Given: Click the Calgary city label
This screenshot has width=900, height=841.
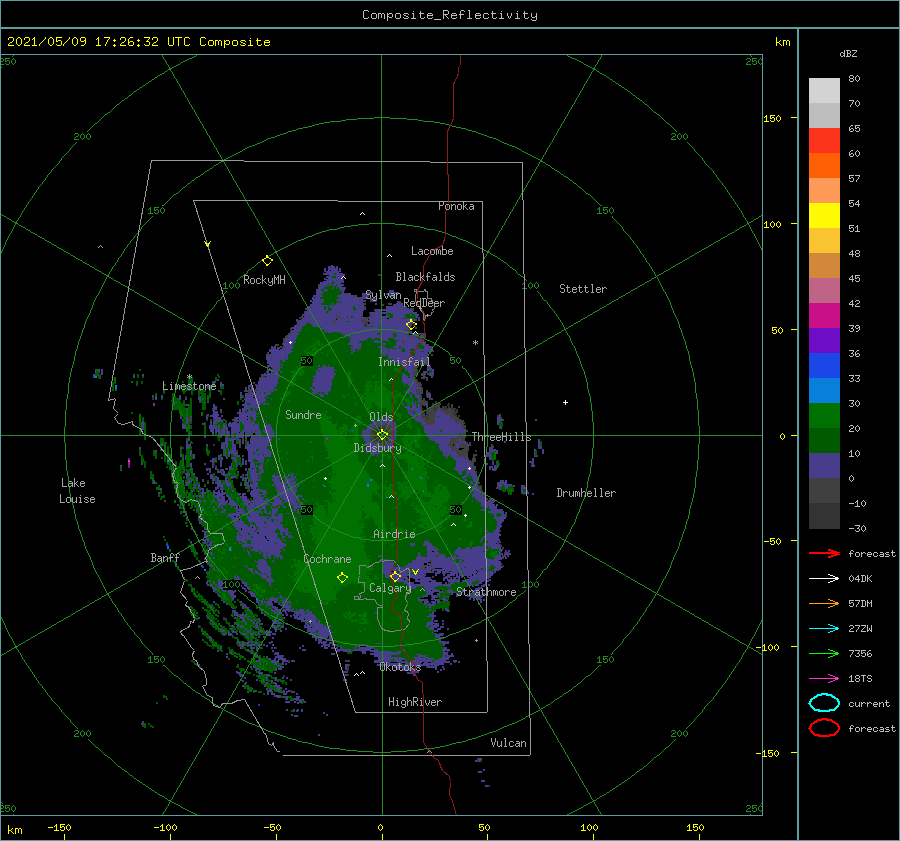Looking at the screenshot, I should click(x=390, y=588).
